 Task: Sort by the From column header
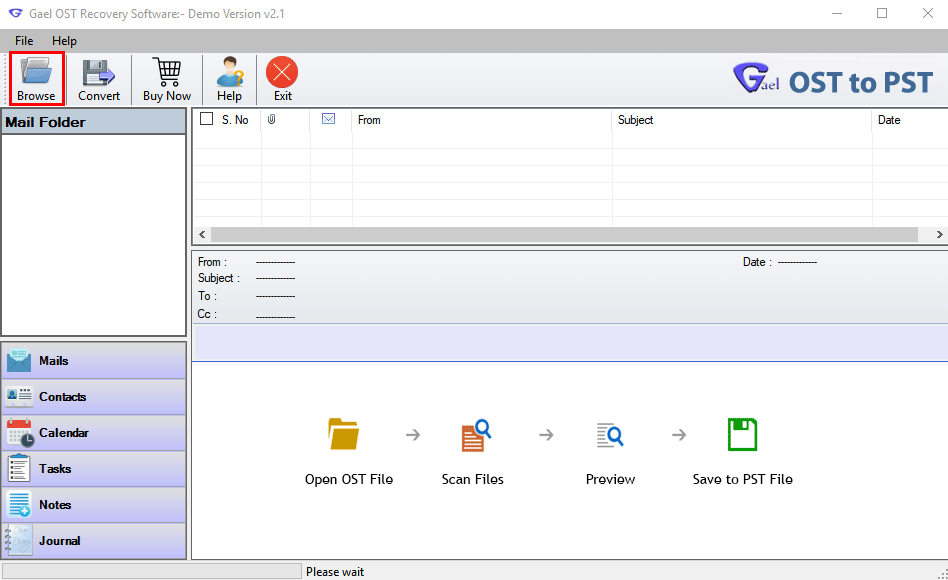482,120
